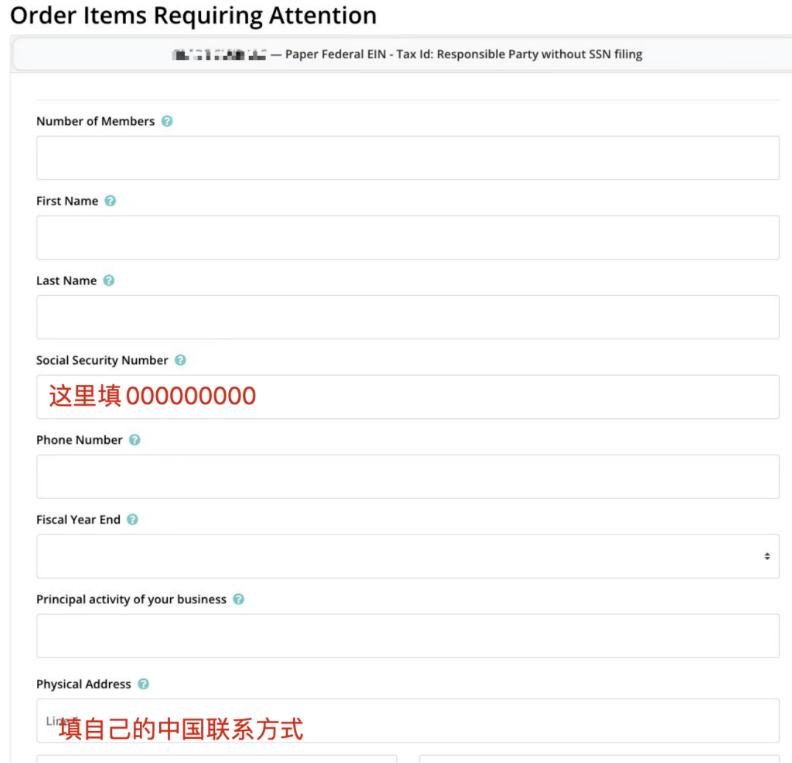Open the Fiscal Year End dropdown
Image resolution: width=792 pixels, height=763 pixels.
[x=407, y=556]
